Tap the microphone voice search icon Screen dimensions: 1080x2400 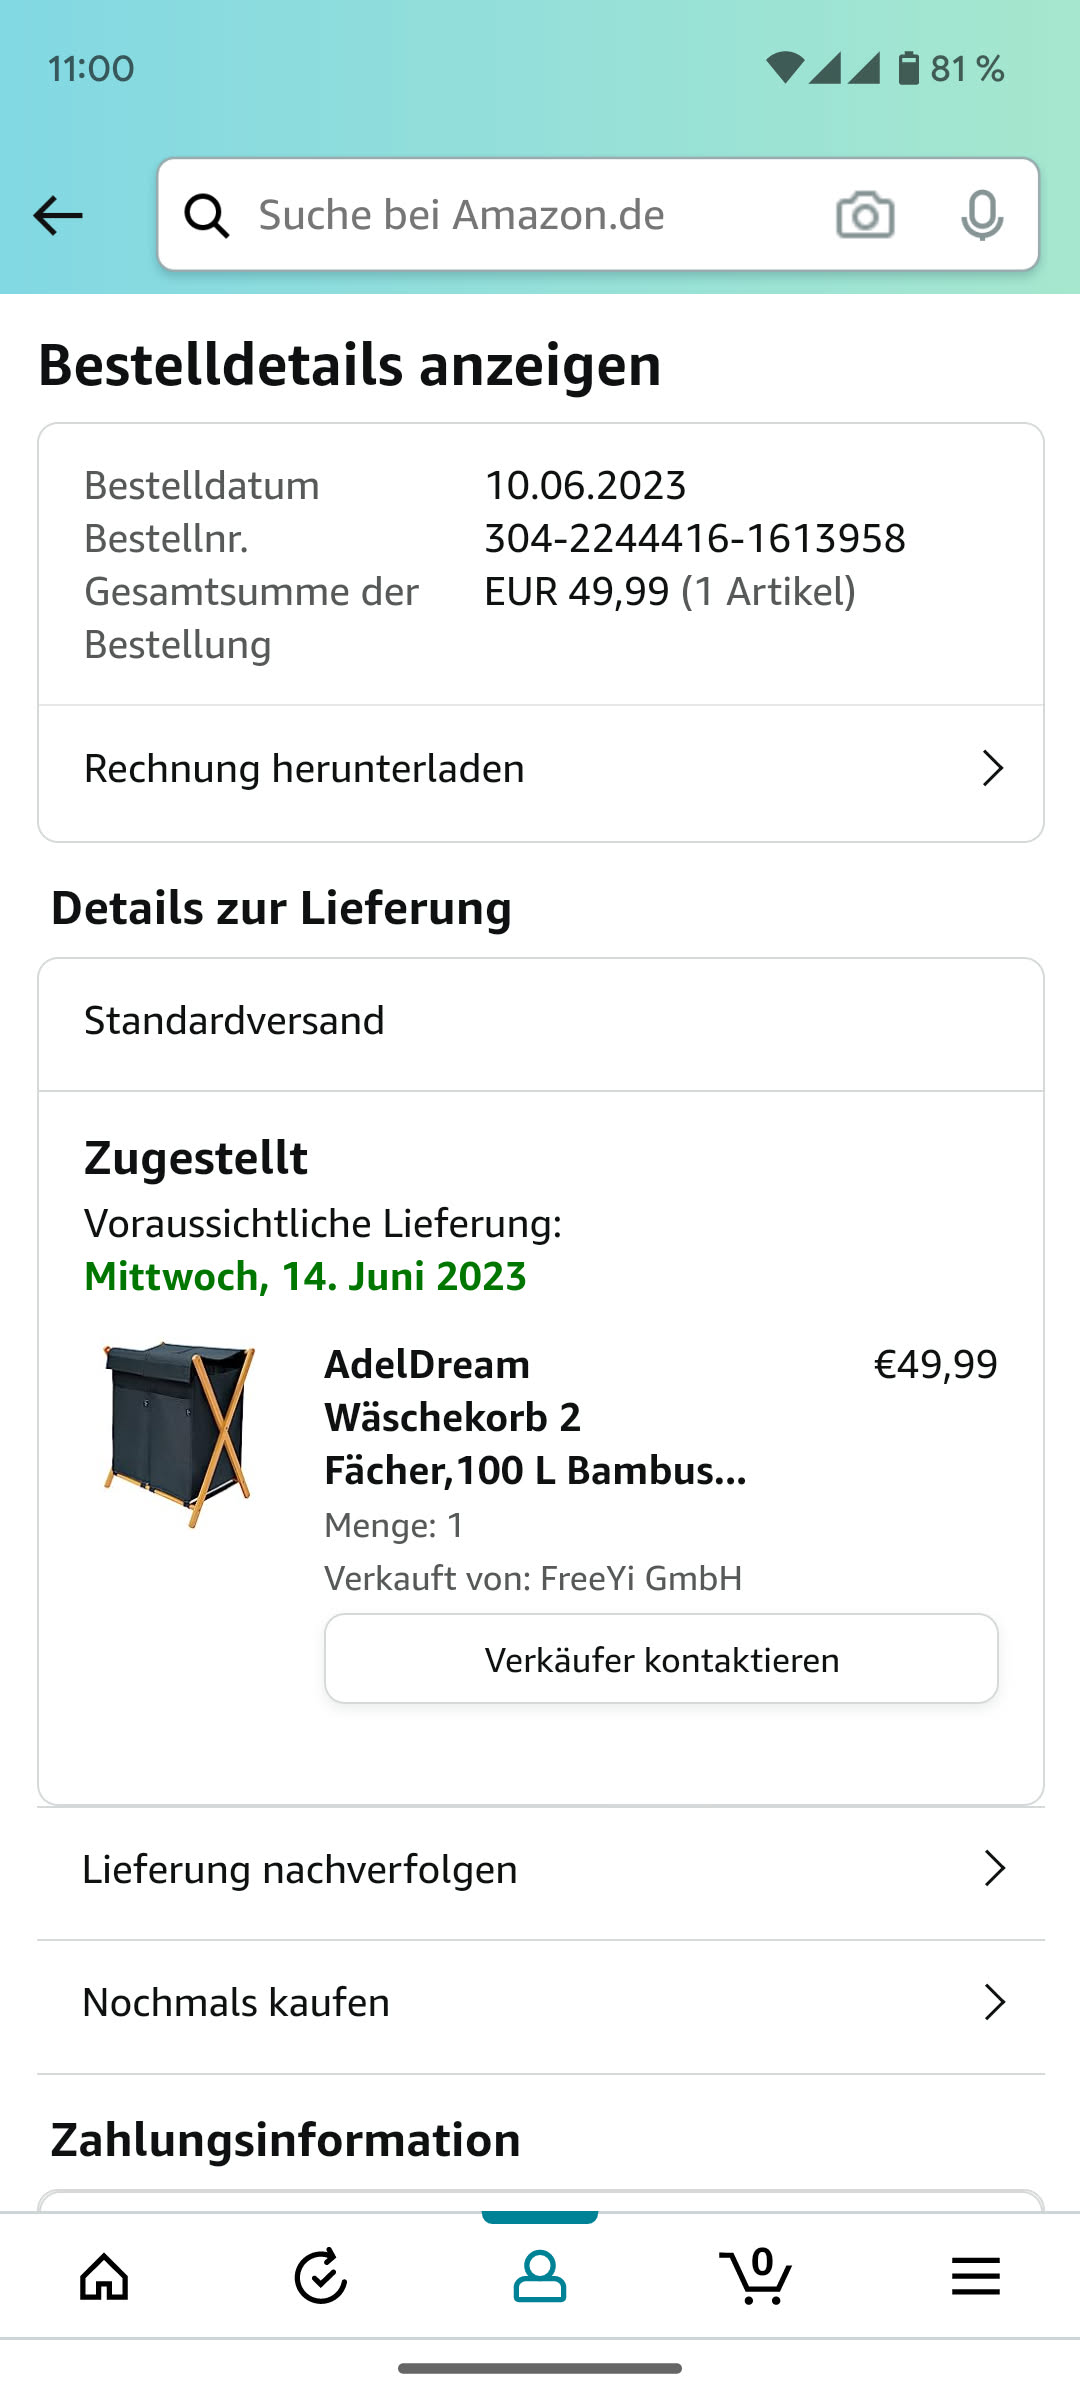click(982, 215)
